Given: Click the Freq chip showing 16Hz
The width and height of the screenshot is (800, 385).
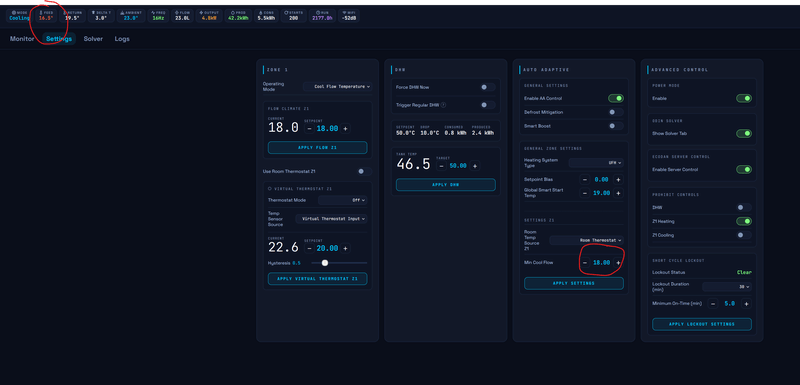Looking at the screenshot, I should pyautogui.click(x=158, y=15).
